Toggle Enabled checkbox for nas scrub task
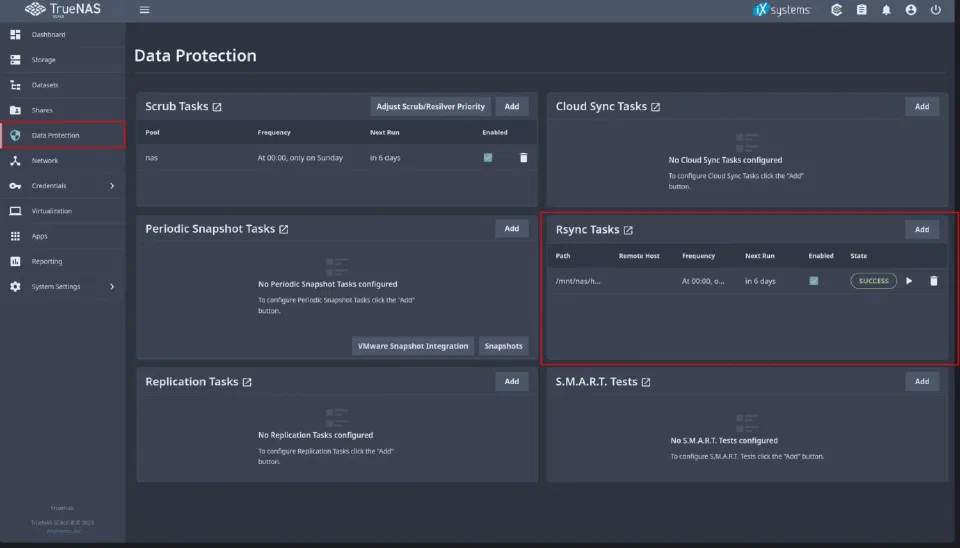The image size is (960, 548). (488, 158)
